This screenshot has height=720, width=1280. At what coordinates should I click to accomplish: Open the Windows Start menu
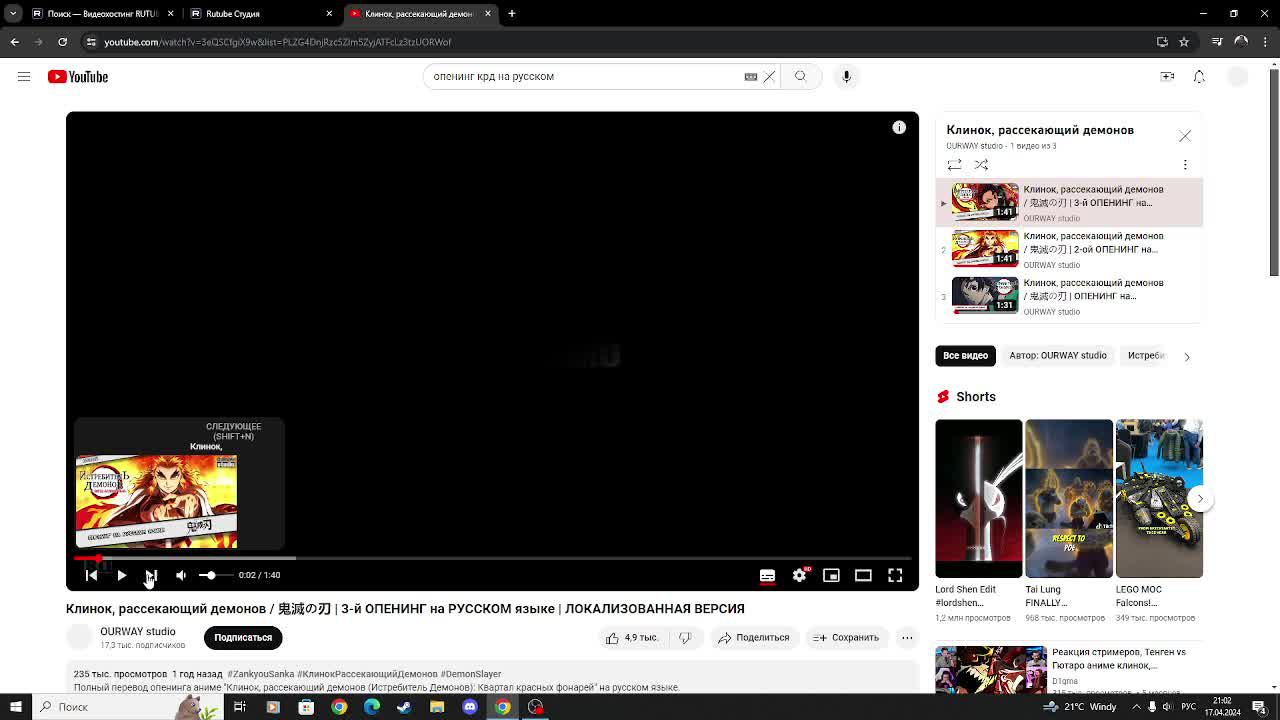14,707
